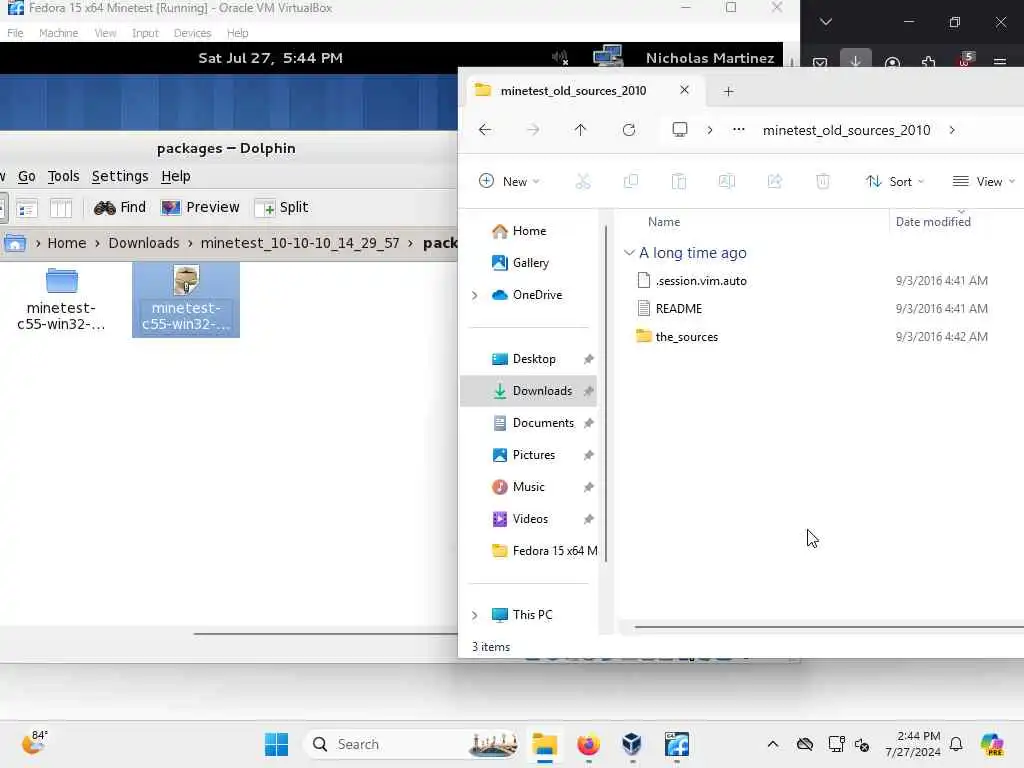Click the Fedora network icon
Image resolution: width=1024 pixels, height=768 pixels.
click(608, 57)
